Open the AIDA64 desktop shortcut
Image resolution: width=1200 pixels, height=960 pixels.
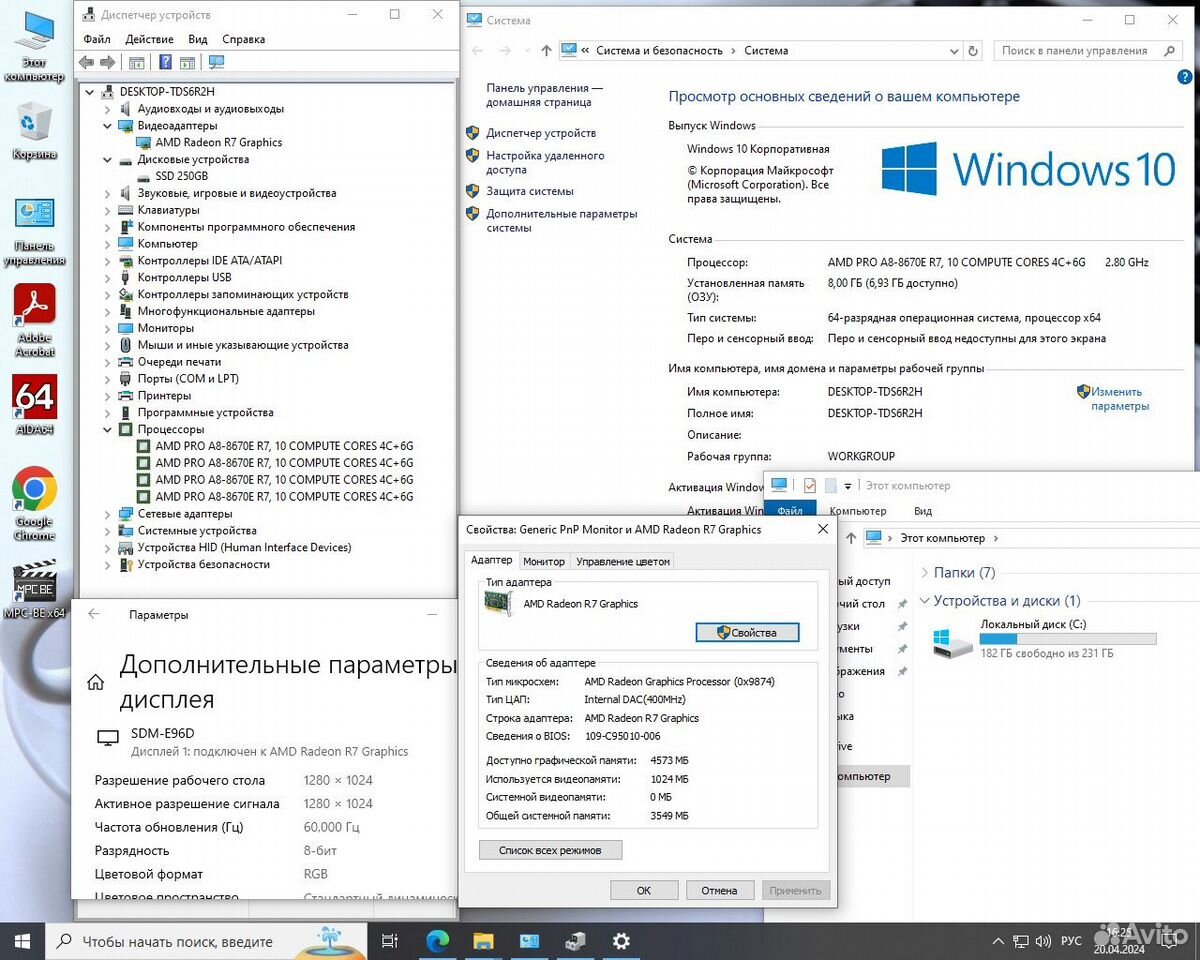34,405
